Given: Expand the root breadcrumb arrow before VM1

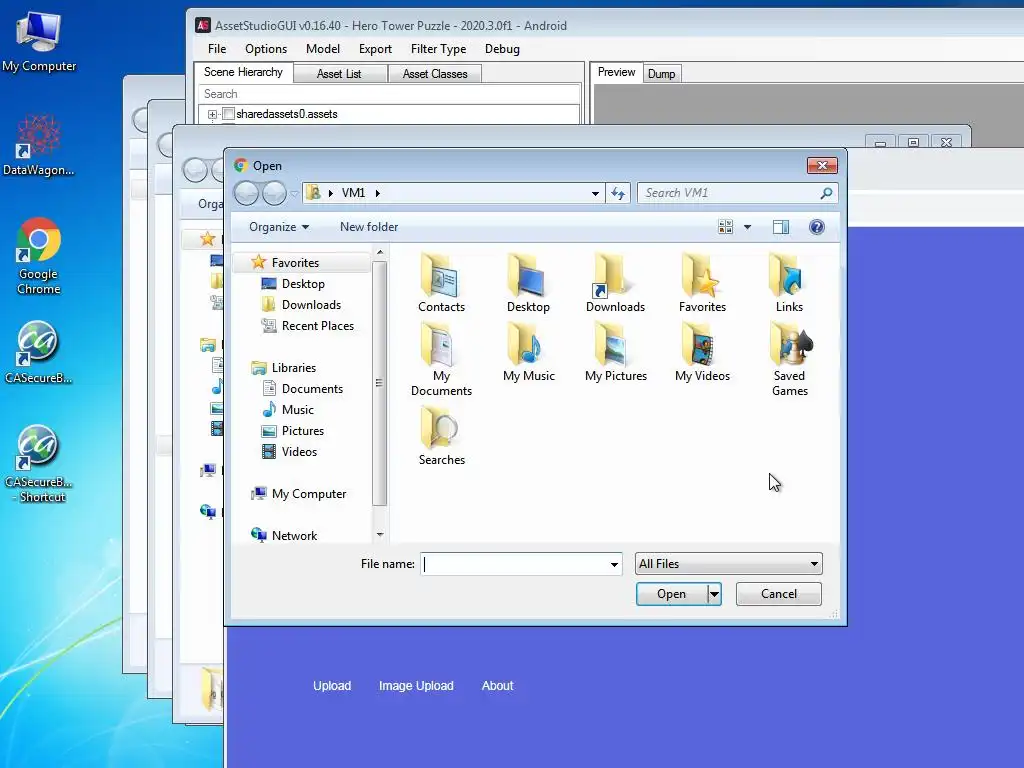Looking at the screenshot, I should click(330, 193).
